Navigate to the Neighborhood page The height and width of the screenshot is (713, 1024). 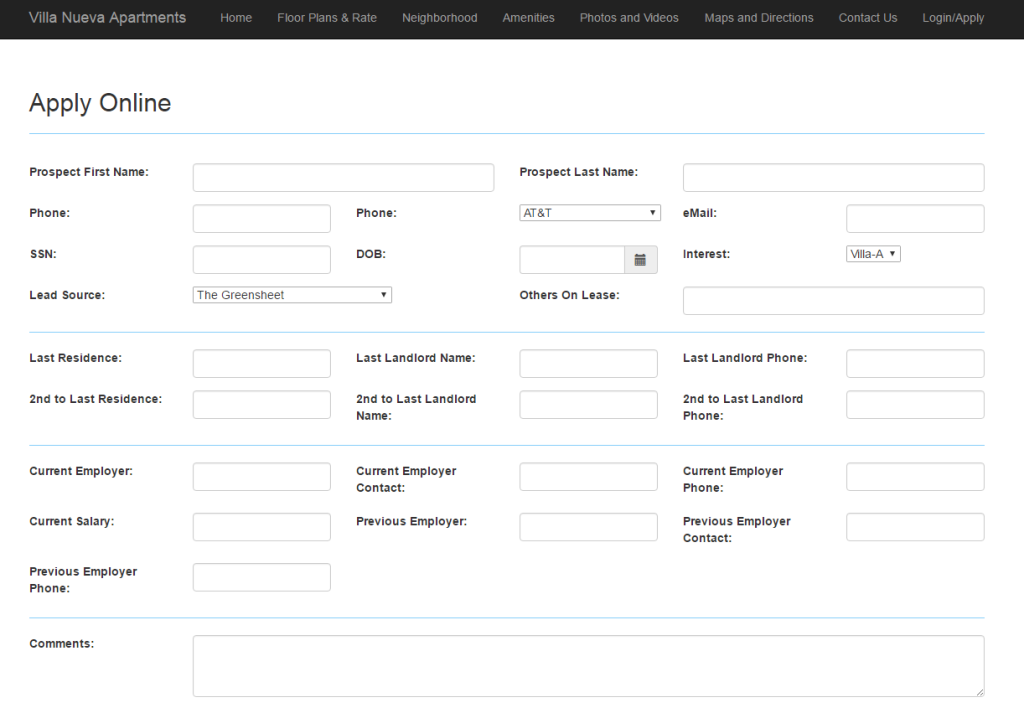440,18
